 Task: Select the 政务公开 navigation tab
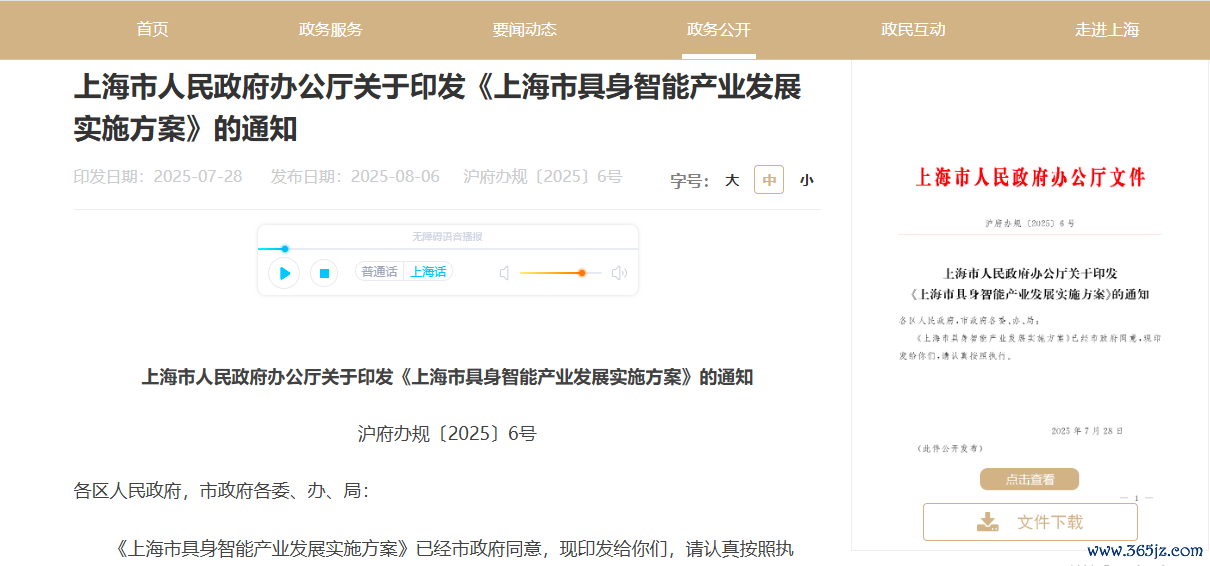click(718, 30)
